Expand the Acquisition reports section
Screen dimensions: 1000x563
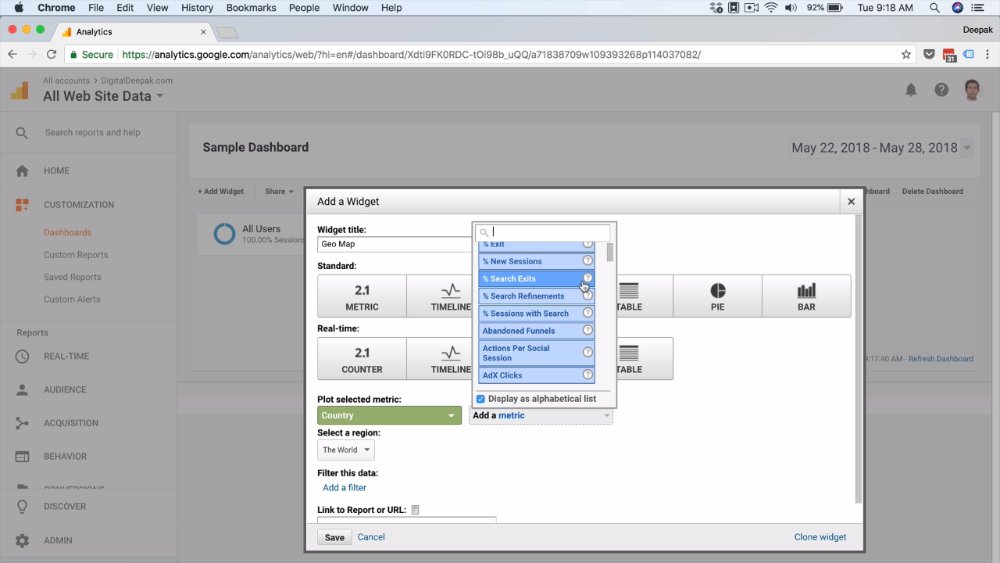coord(71,423)
